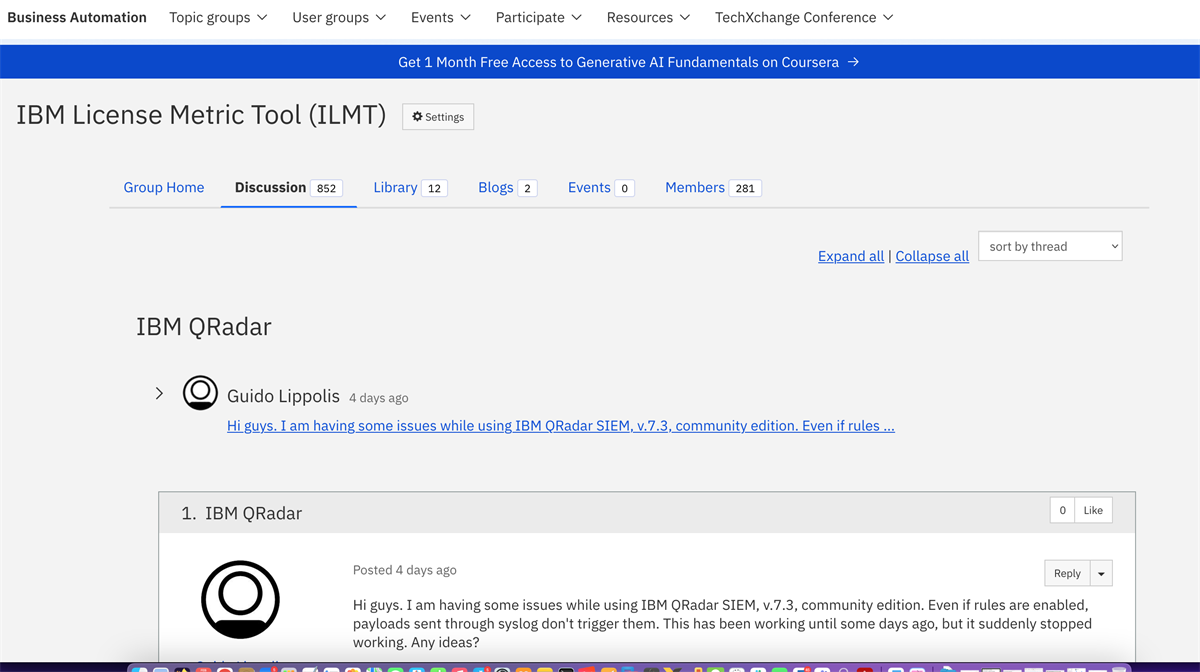Click the post author's avatar in the QRadar reply
The width and height of the screenshot is (1200, 672).
(x=240, y=598)
